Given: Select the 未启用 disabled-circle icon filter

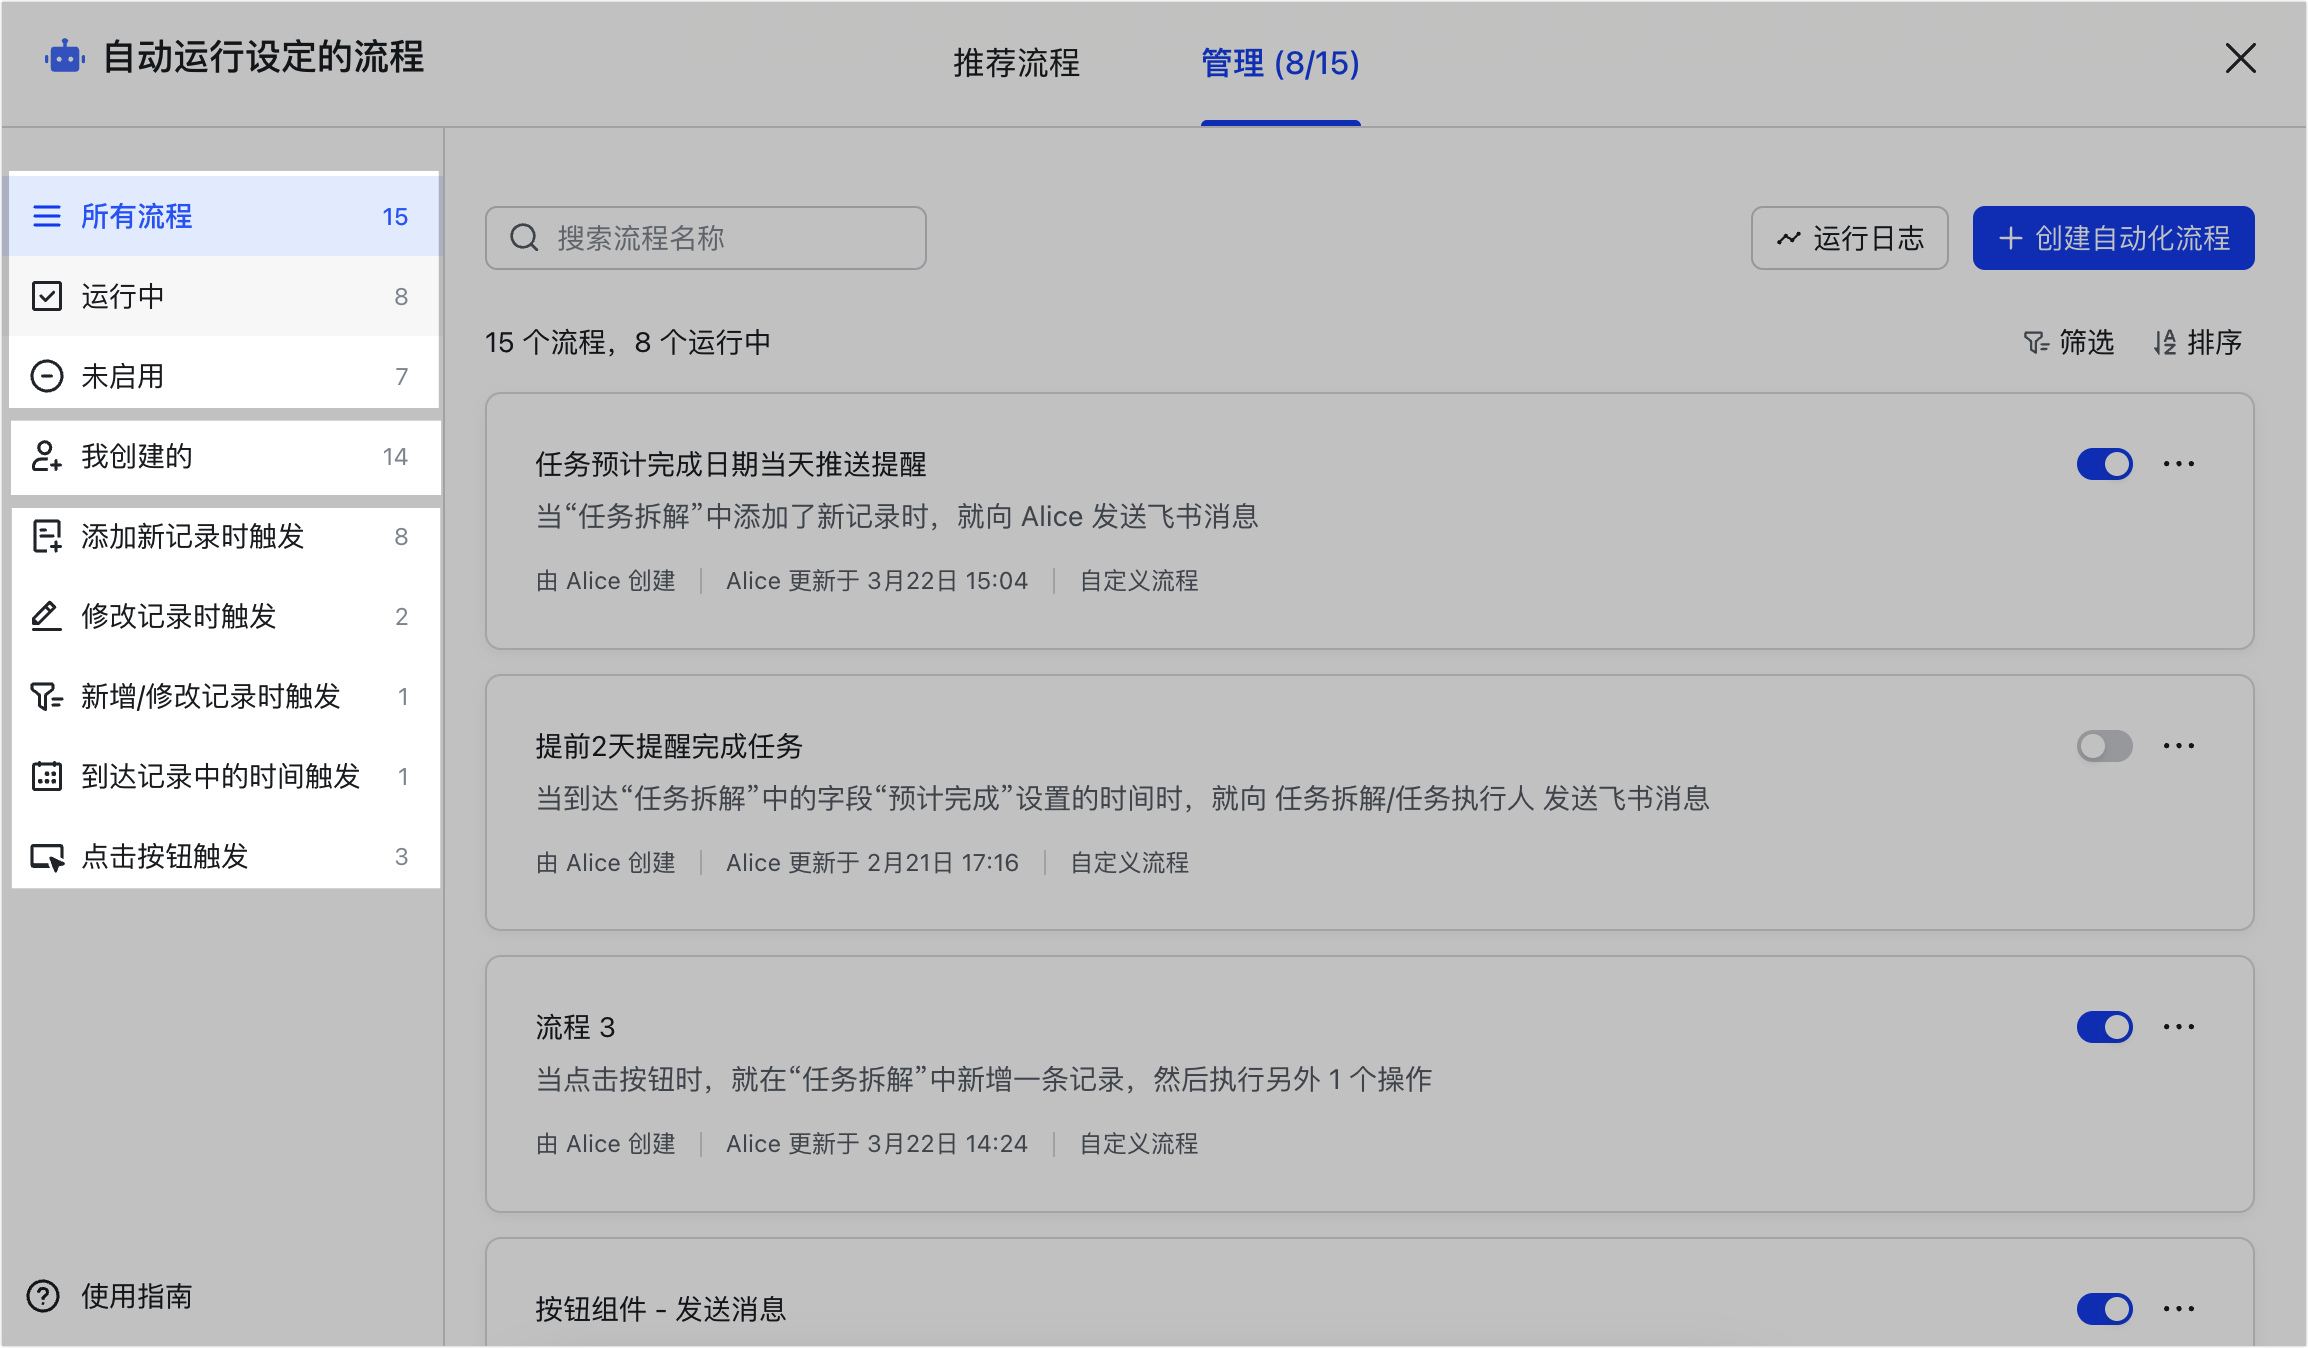Looking at the screenshot, I should pos(47,376).
